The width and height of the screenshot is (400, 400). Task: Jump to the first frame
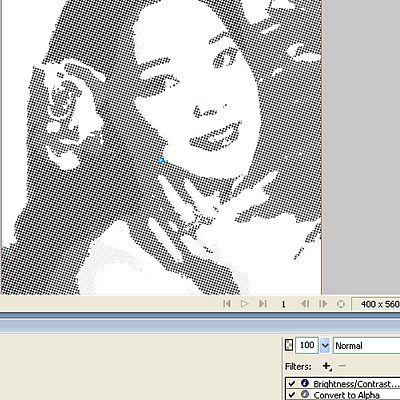click(227, 304)
